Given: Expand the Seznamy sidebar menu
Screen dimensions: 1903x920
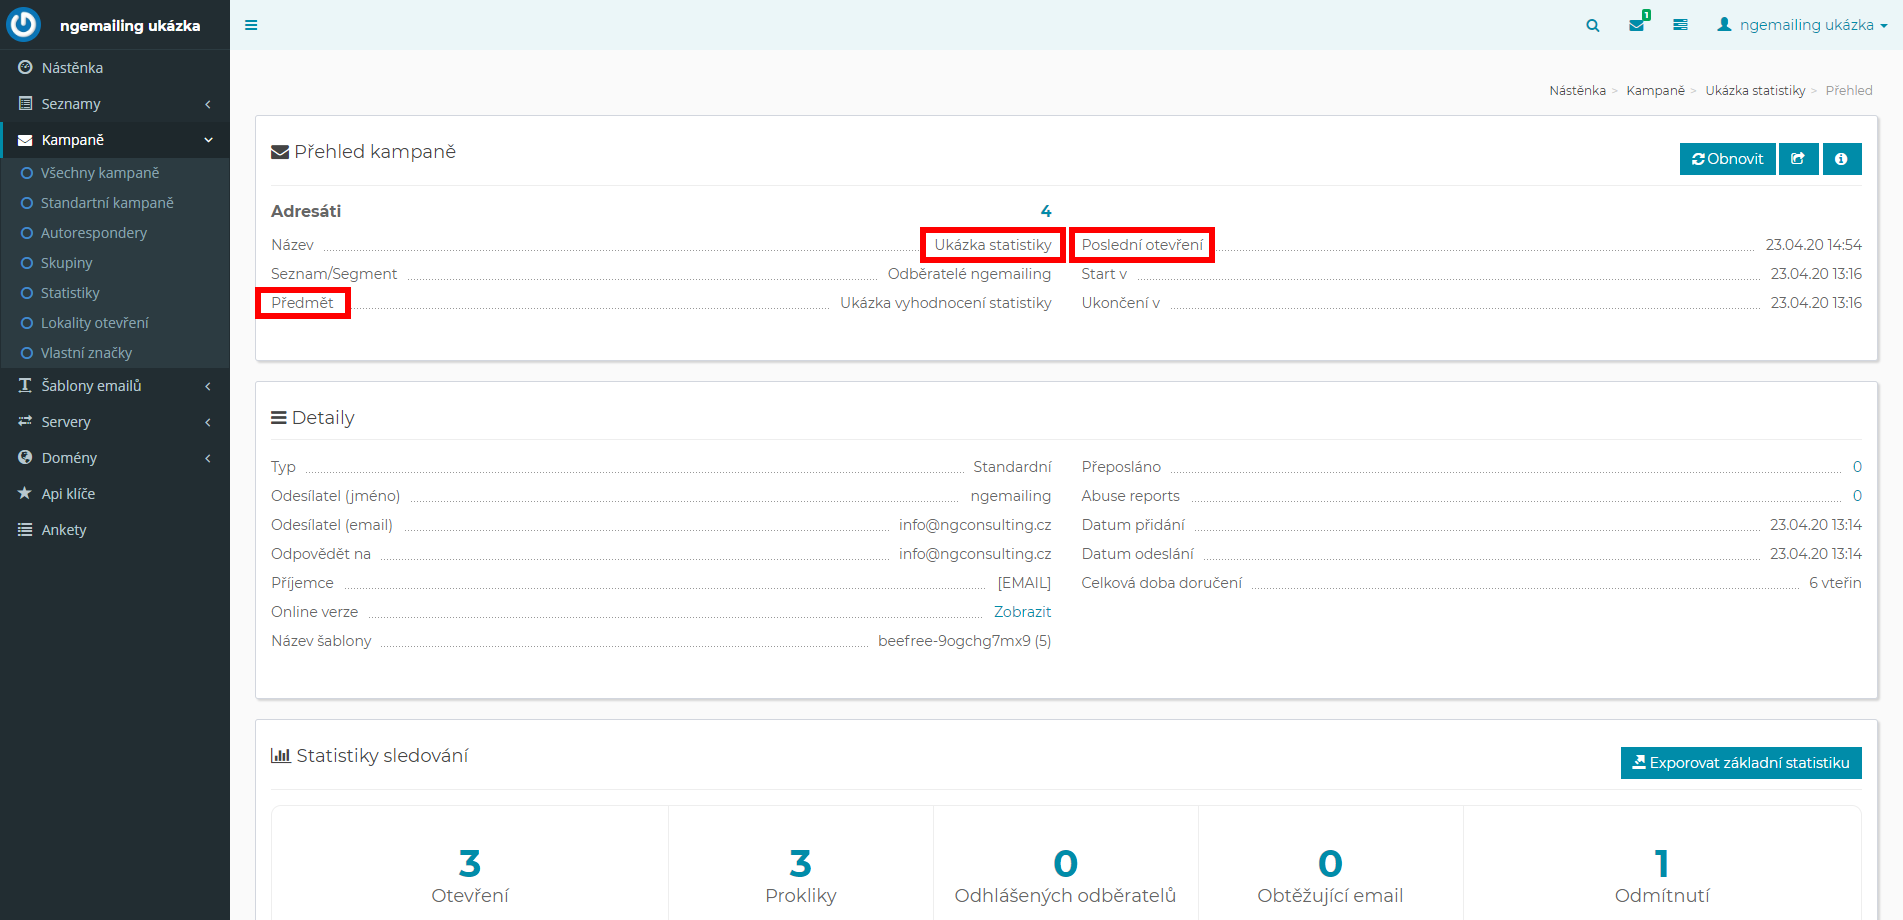Looking at the screenshot, I should point(114,104).
